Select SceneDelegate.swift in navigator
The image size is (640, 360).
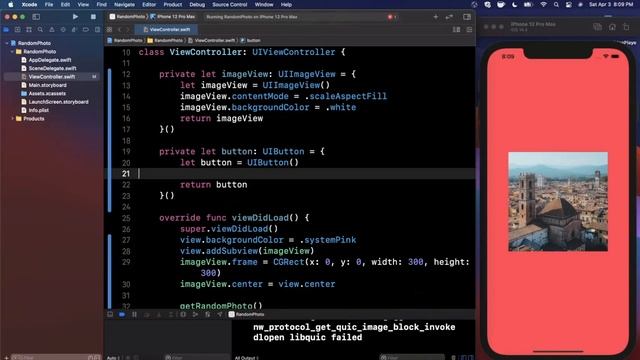(x=52, y=68)
